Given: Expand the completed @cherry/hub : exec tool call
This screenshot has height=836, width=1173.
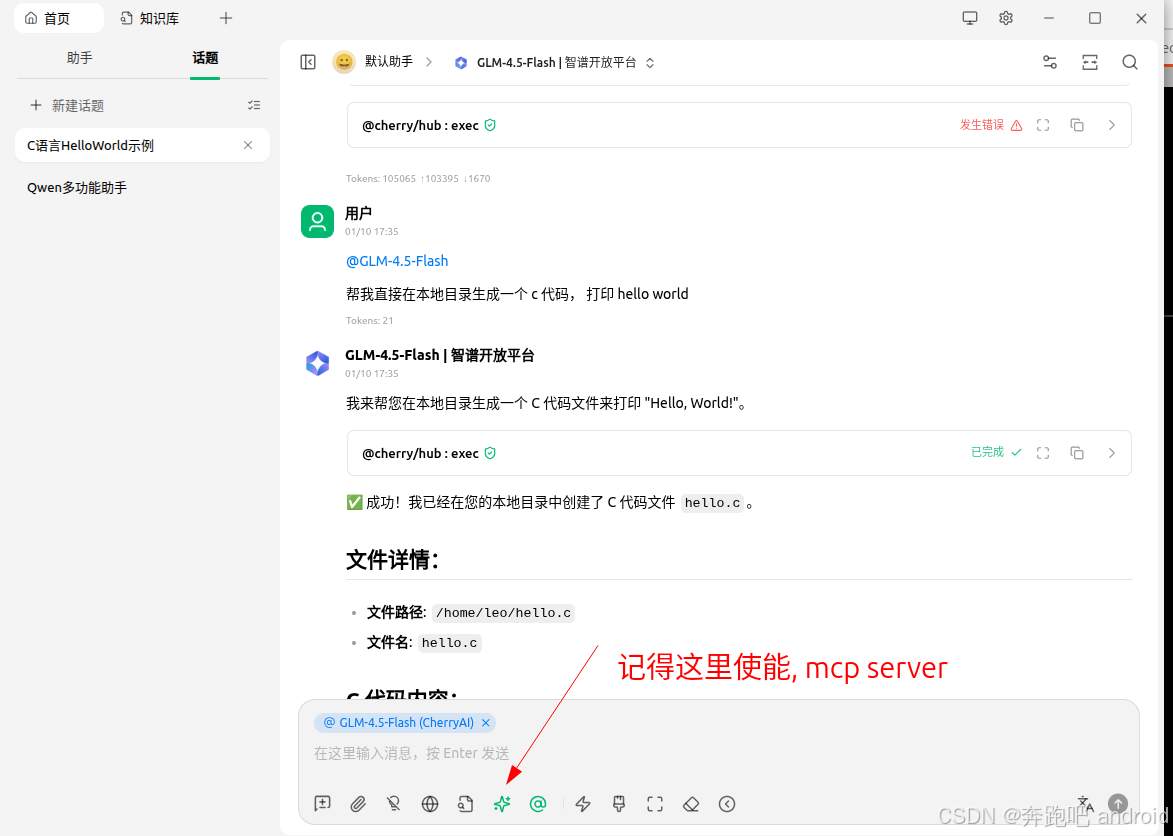Looking at the screenshot, I should pos(1112,452).
